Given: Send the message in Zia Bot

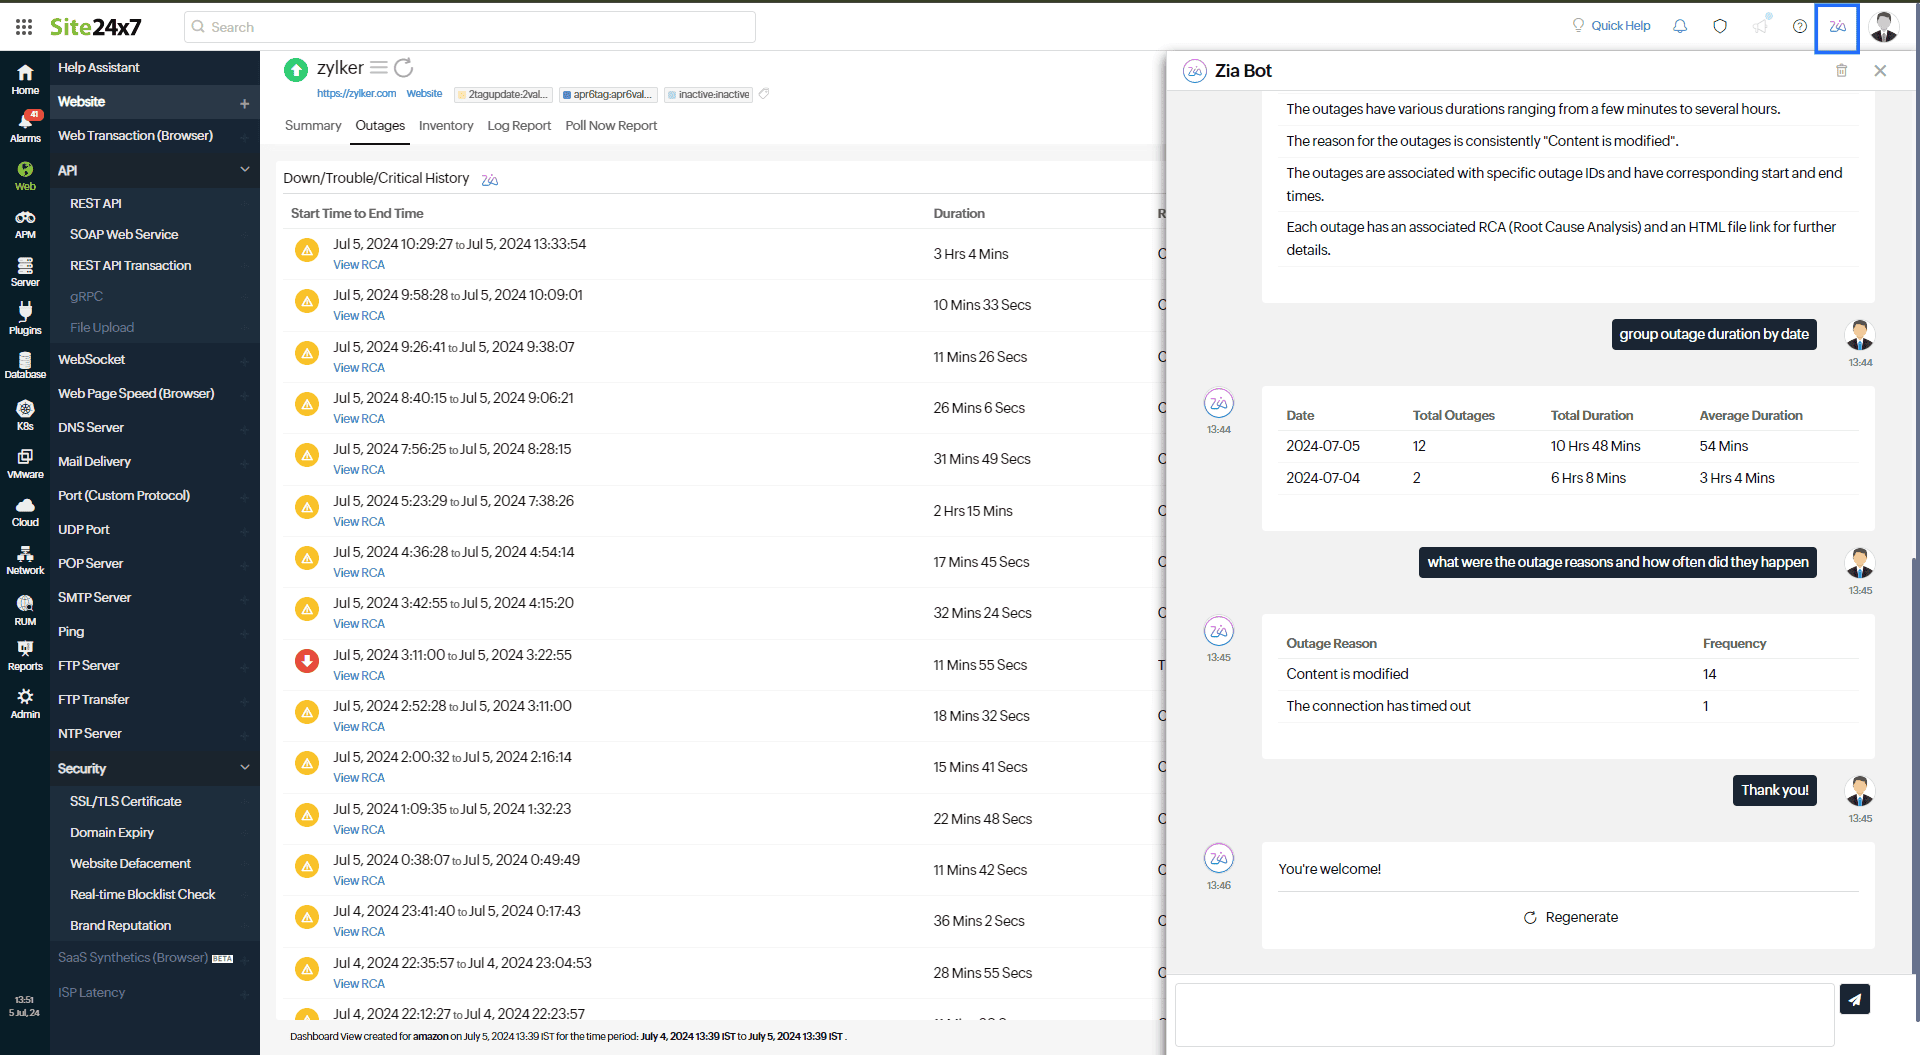Looking at the screenshot, I should pos(1855,999).
